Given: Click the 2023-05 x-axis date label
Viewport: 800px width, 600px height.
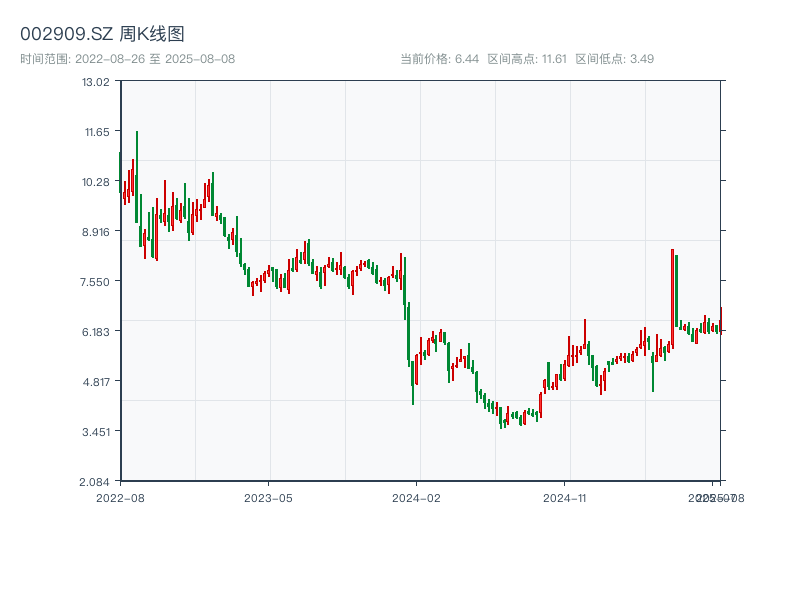Looking at the screenshot, I should click(268, 497).
